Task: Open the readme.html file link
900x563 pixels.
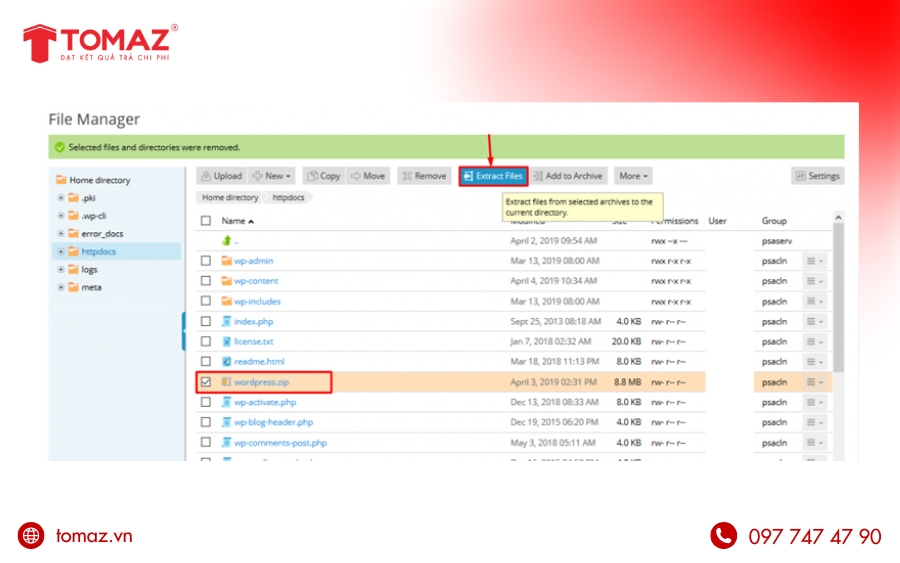Action: click(259, 361)
